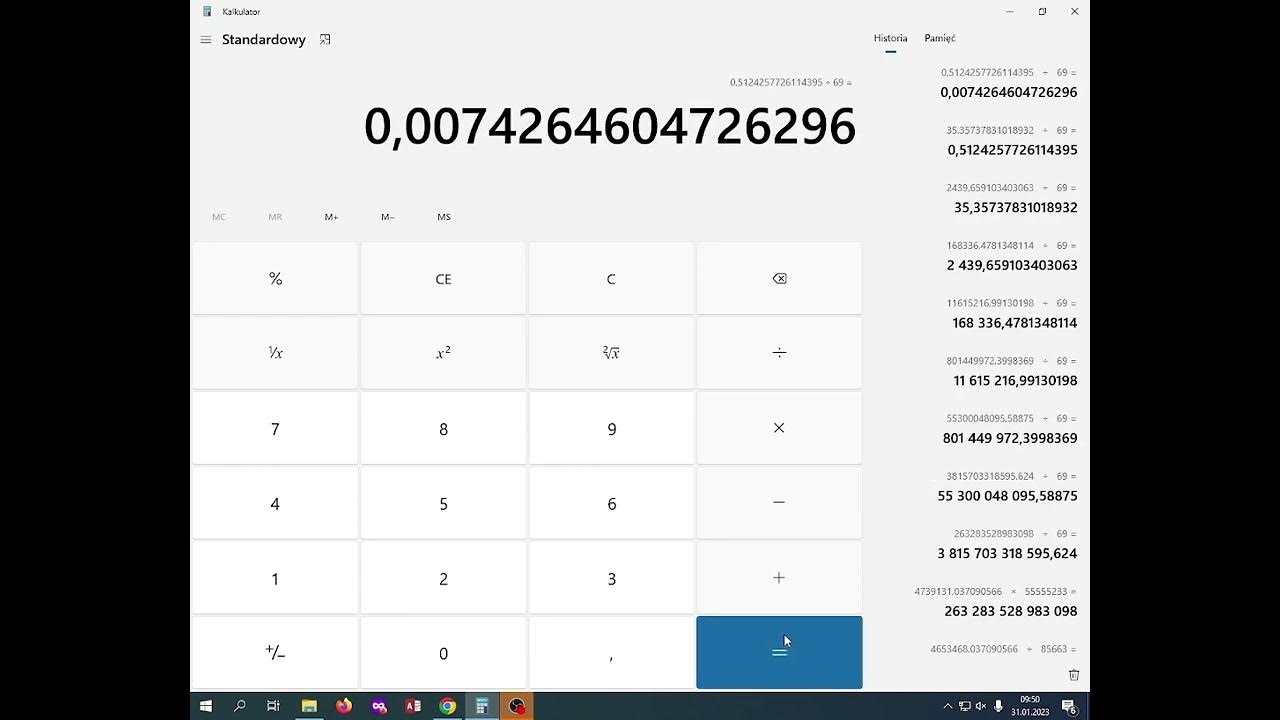Click the C clear key
The width and height of the screenshot is (1280, 720).
click(611, 278)
